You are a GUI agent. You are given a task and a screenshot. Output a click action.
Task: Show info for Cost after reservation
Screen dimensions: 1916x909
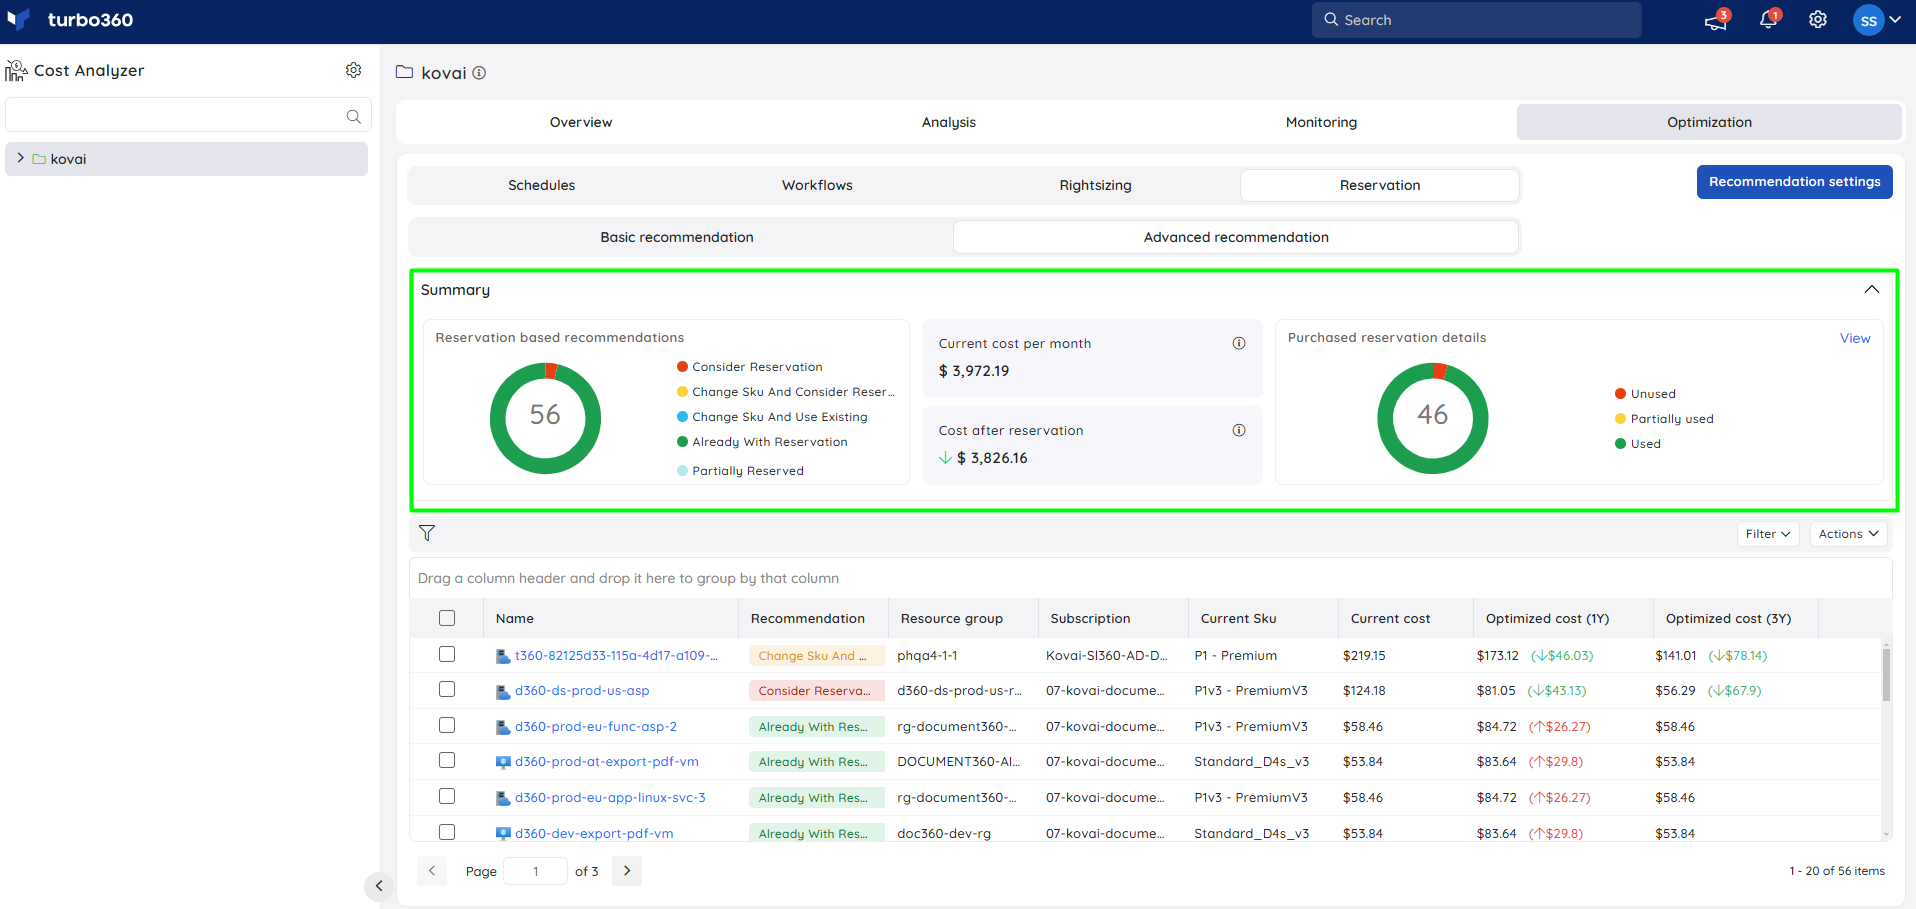click(x=1239, y=430)
